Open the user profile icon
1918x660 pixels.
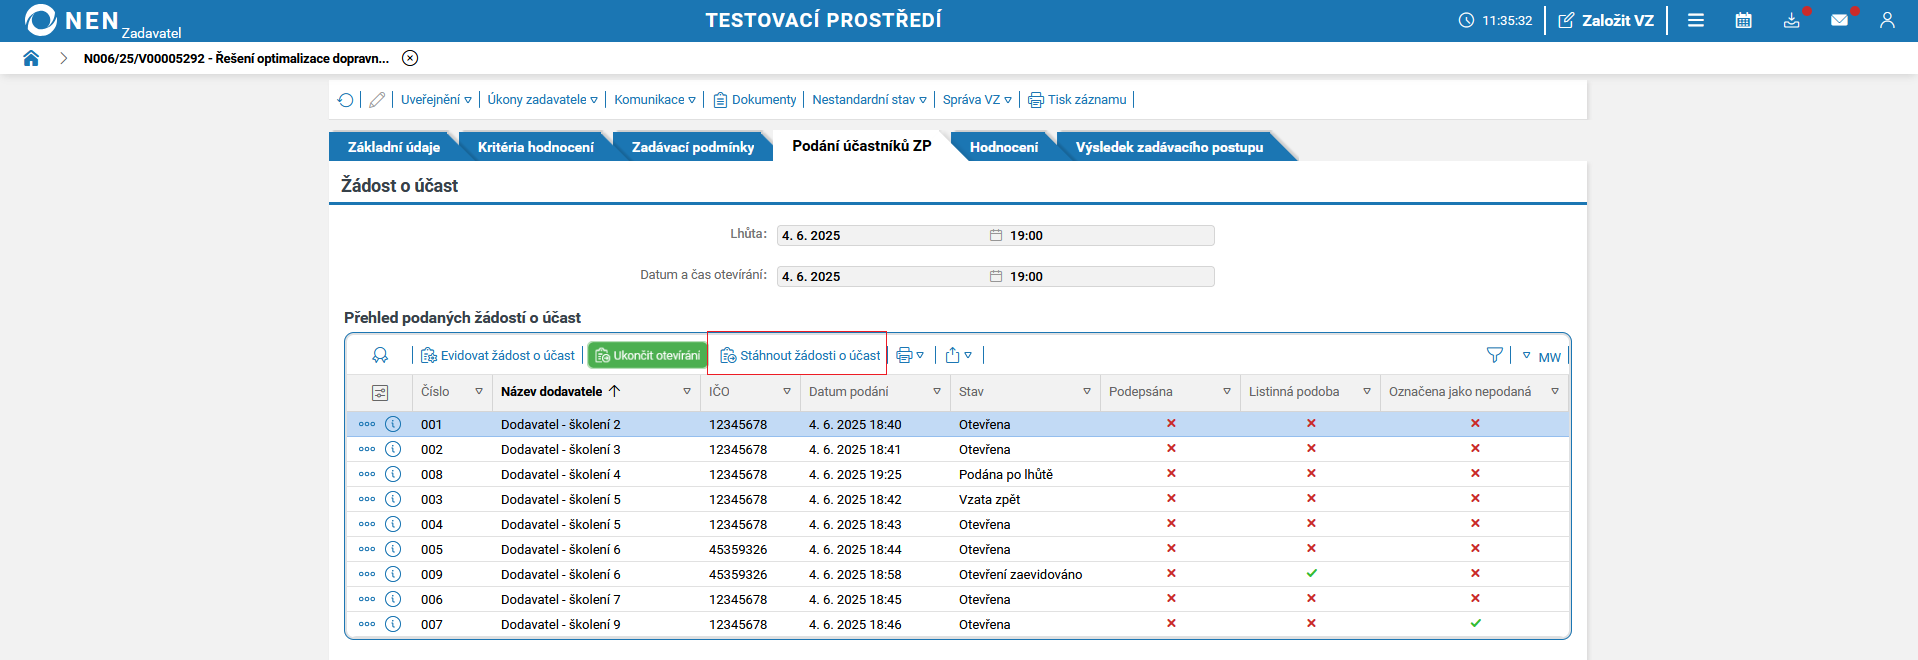tap(1887, 20)
